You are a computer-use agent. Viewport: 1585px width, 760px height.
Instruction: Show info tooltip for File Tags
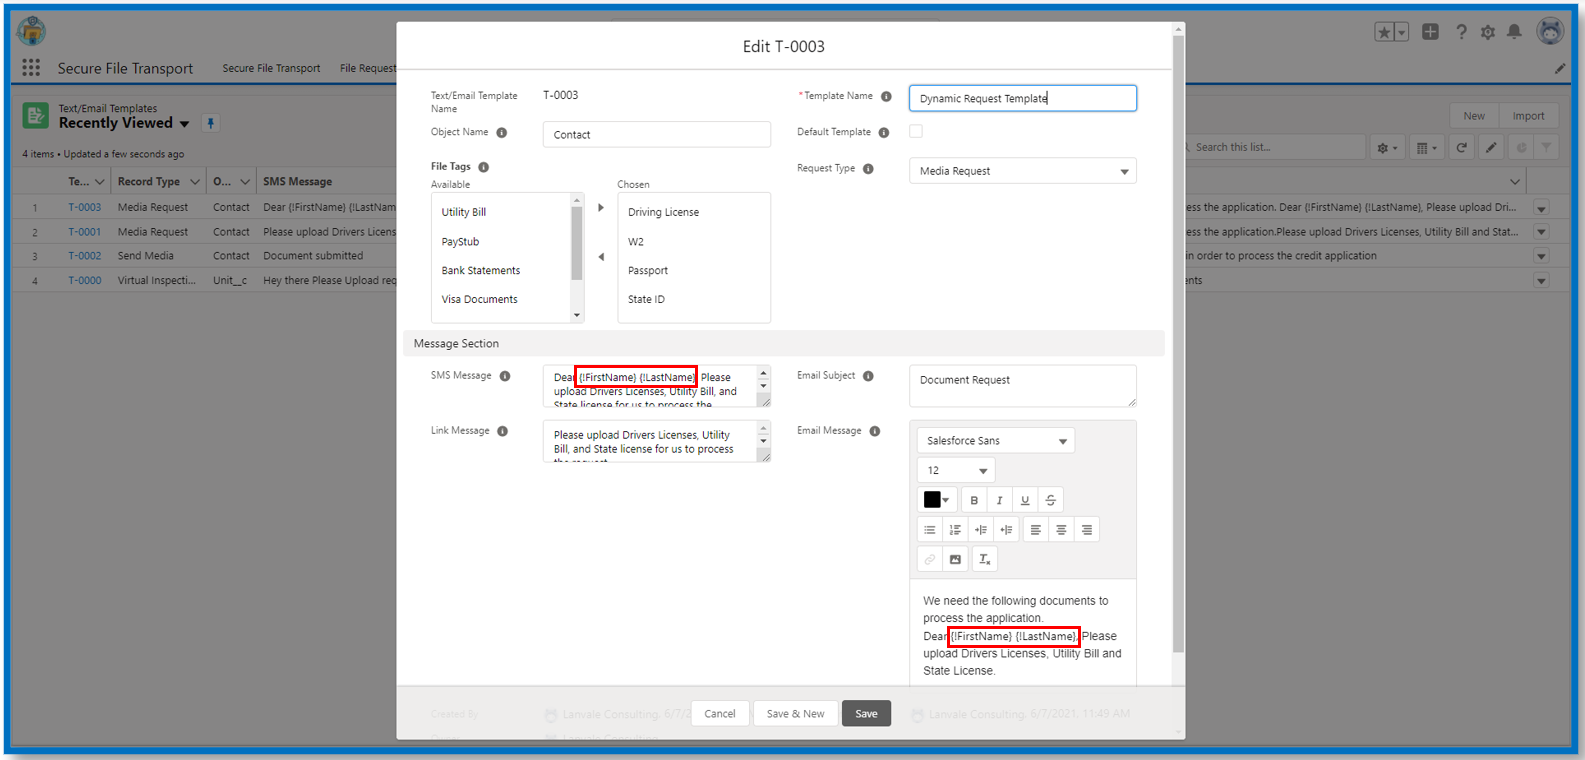tap(484, 167)
